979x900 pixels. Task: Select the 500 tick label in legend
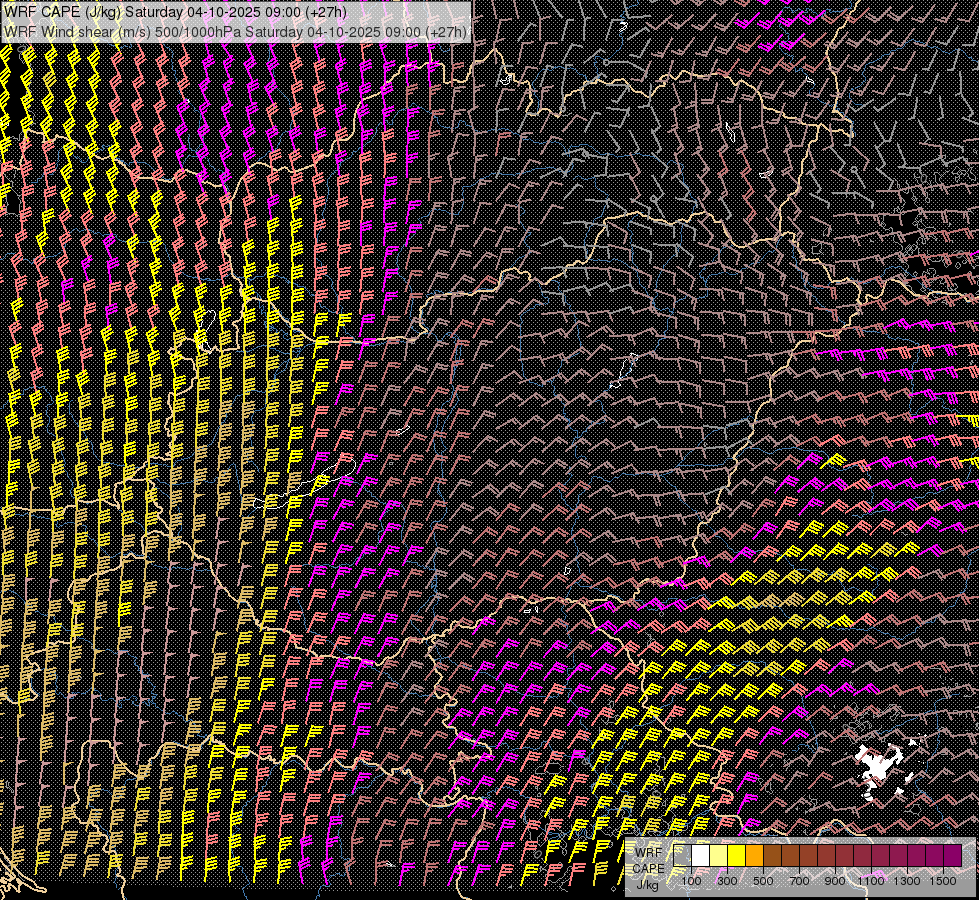pos(763,881)
